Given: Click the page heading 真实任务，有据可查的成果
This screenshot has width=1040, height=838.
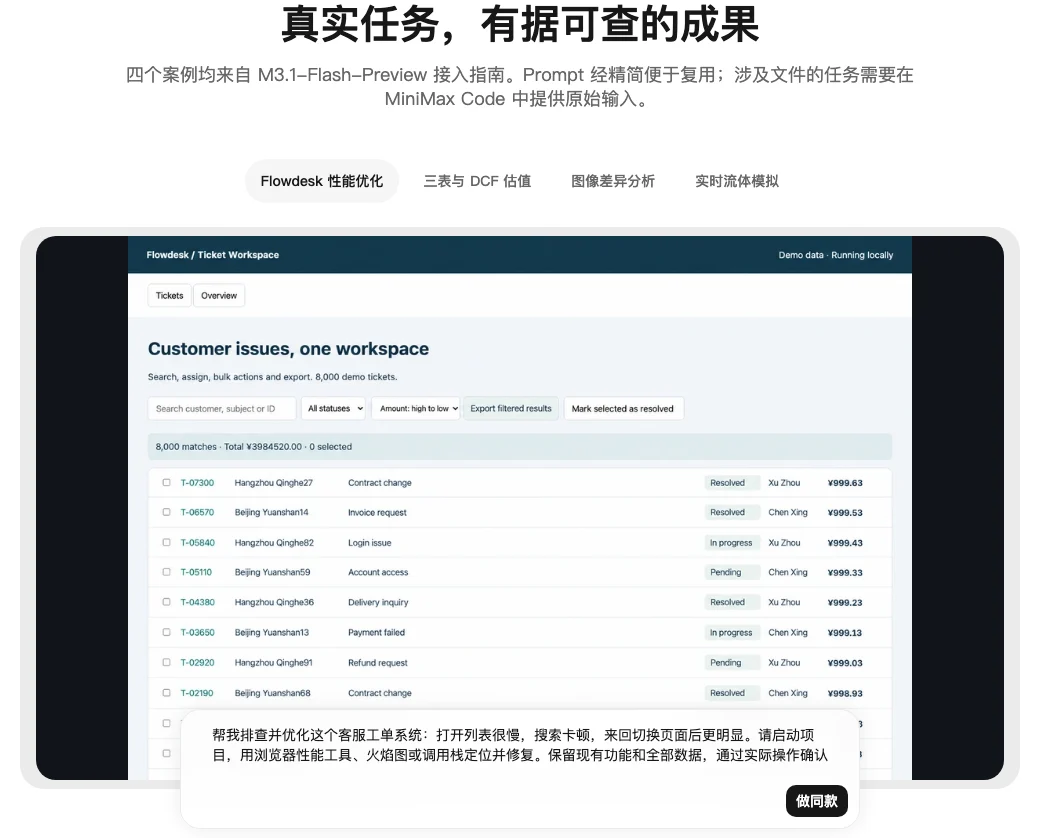Looking at the screenshot, I should tap(519, 24).
